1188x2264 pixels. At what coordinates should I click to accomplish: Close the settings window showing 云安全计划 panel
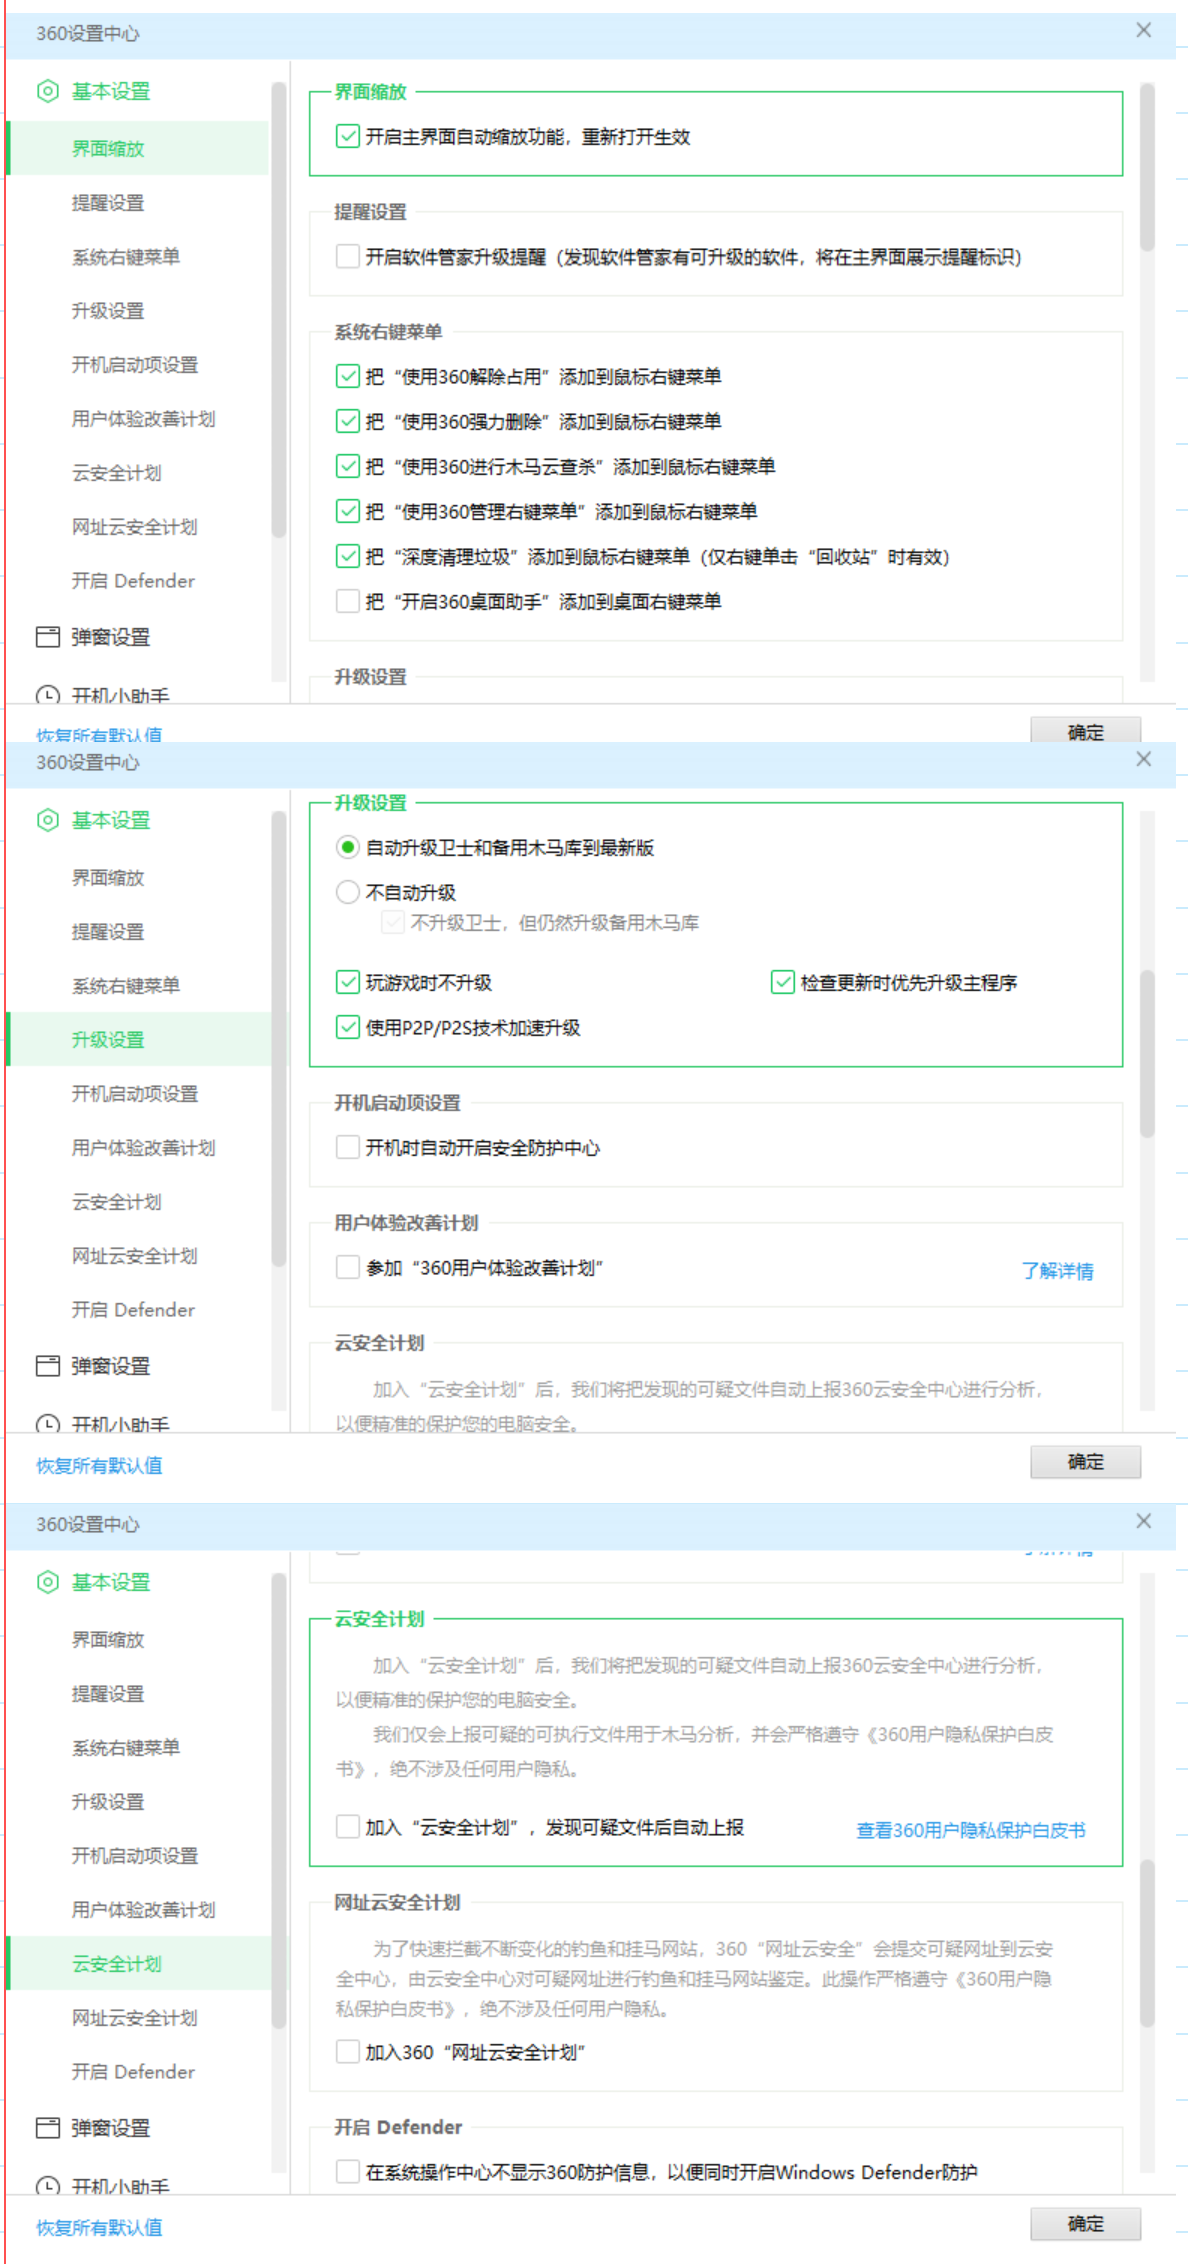pyautogui.click(x=1144, y=1521)
